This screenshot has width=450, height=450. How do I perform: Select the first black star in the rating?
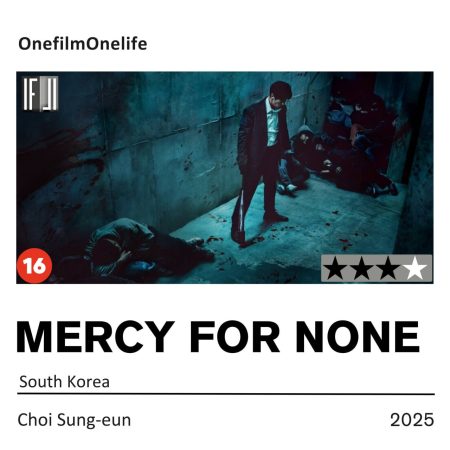pyautogui.click(x=336, y=268)
